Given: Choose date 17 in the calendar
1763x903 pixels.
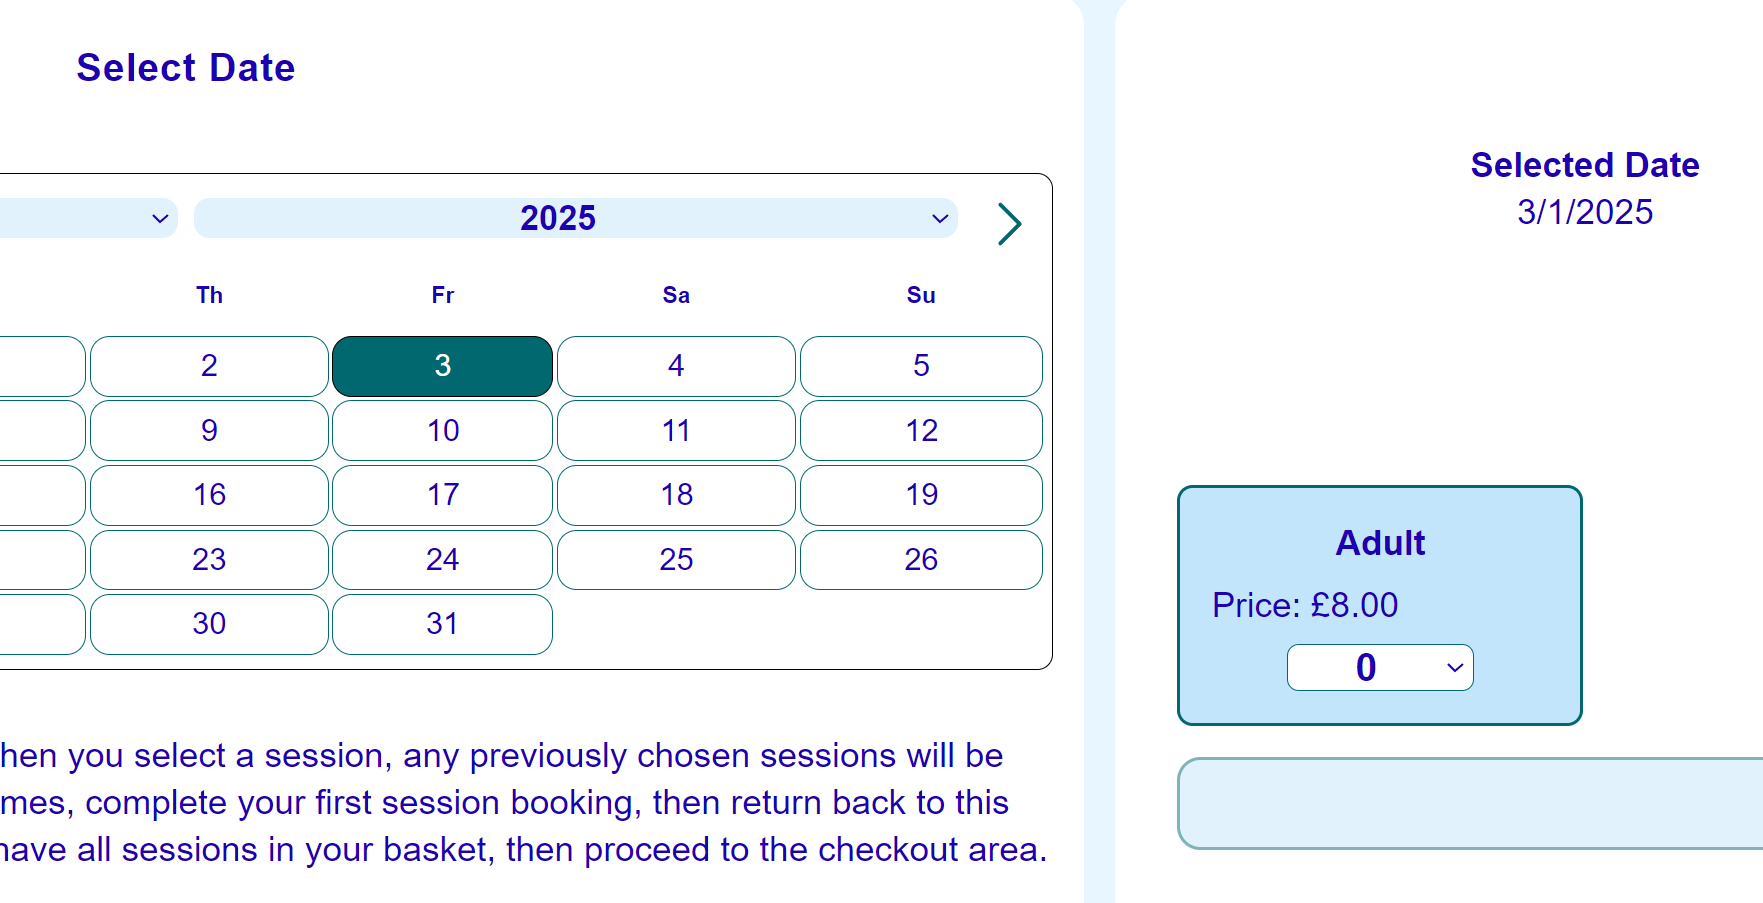Looking at the screenshot, I should (x=442, y=495).
